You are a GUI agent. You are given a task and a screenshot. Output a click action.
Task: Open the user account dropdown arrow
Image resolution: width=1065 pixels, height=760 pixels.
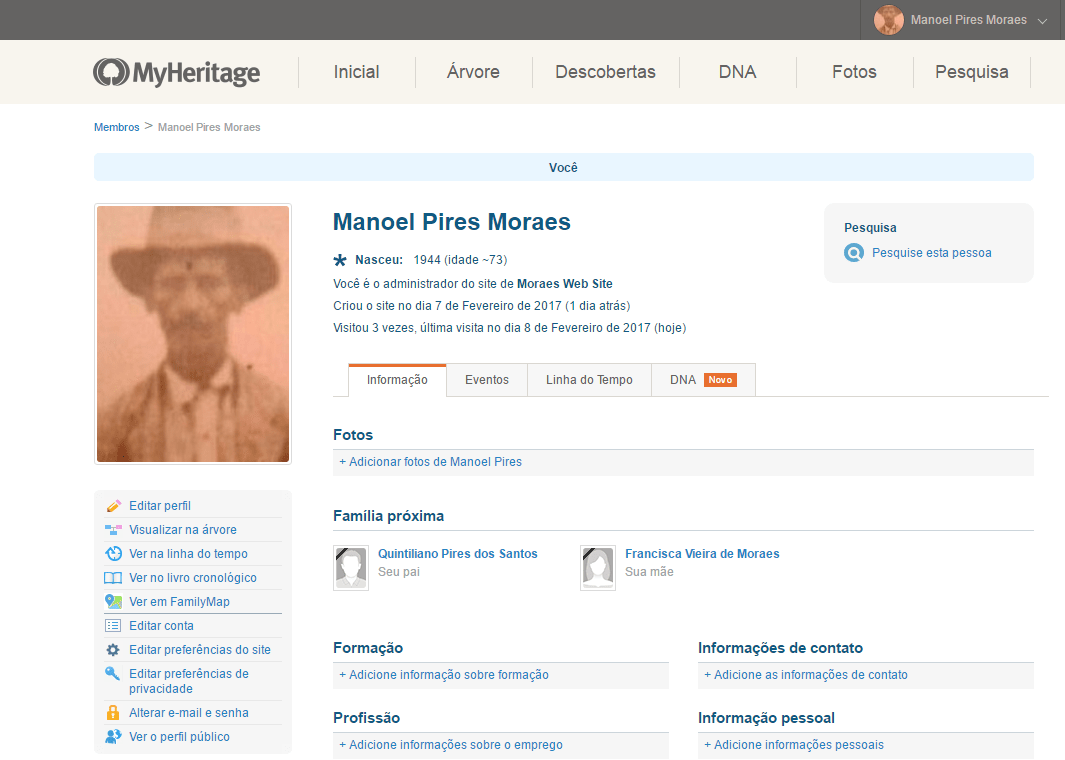pos(1042,21)
